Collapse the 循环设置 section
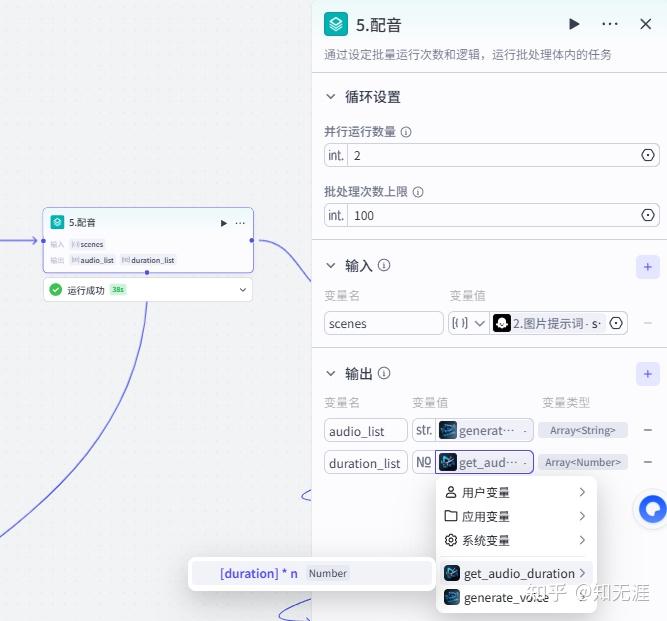Image resolution: width=667 pixels, height=621 pixels. 331,97
